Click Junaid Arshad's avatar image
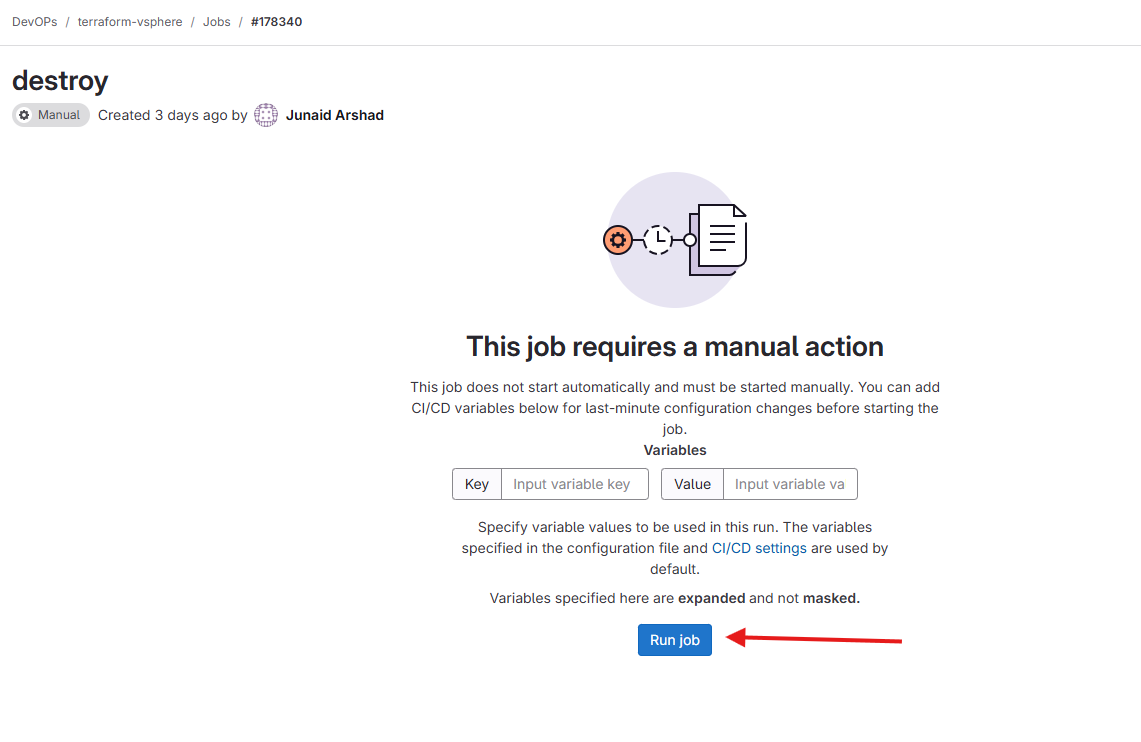1141x742 pixels. tap(266, 115)
